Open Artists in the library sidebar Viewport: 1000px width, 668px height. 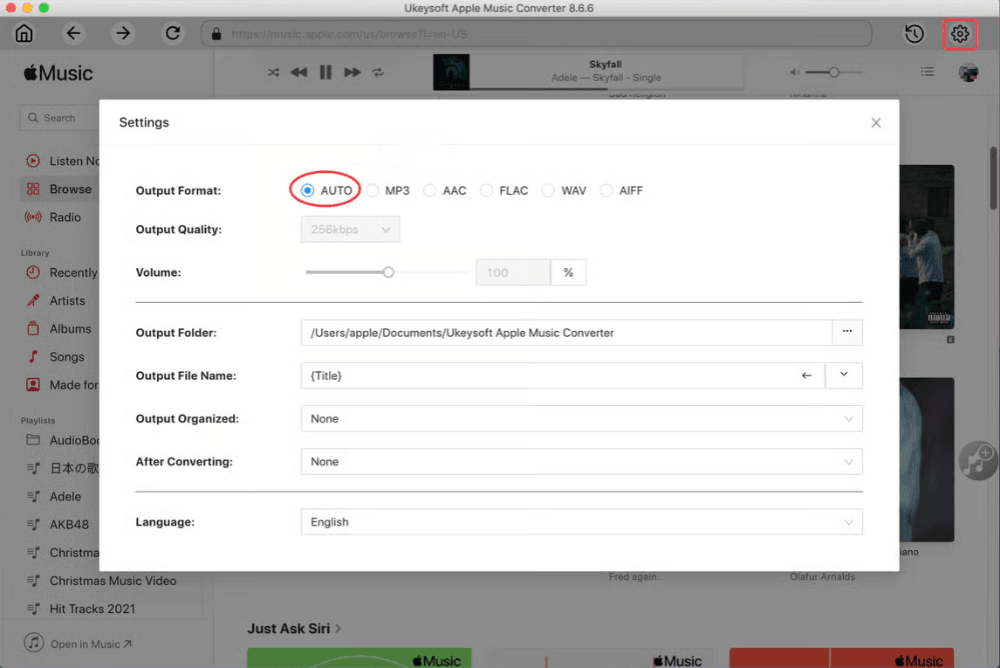pyautogui.click(x=67, y=301)
